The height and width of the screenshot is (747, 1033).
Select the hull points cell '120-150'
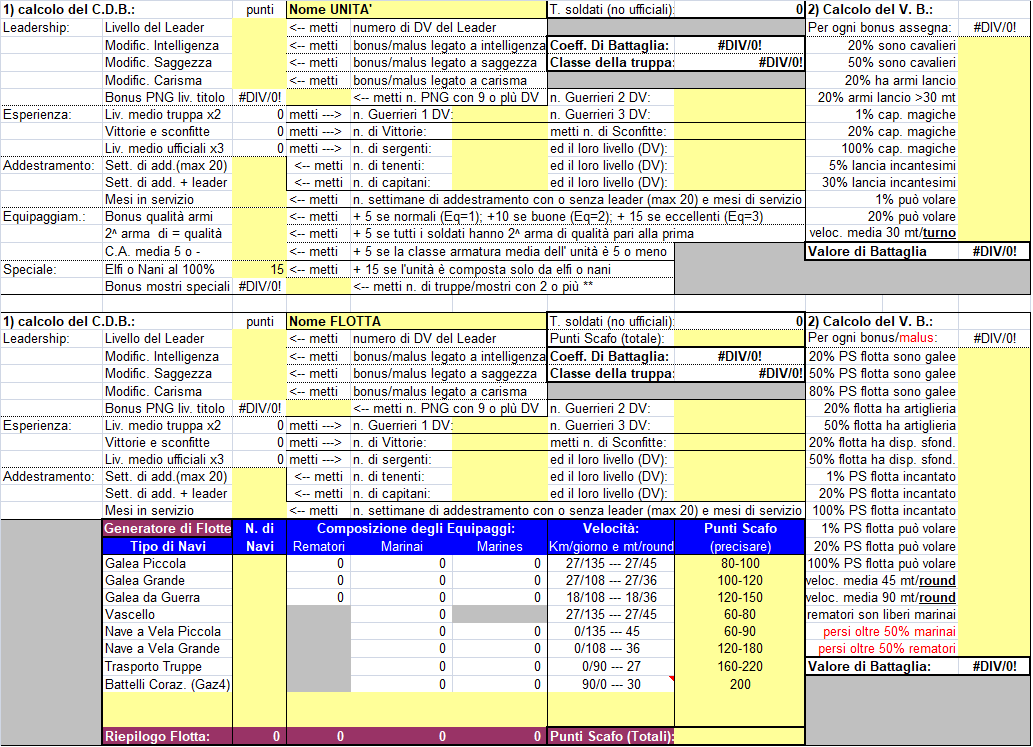tap(740, 597)
